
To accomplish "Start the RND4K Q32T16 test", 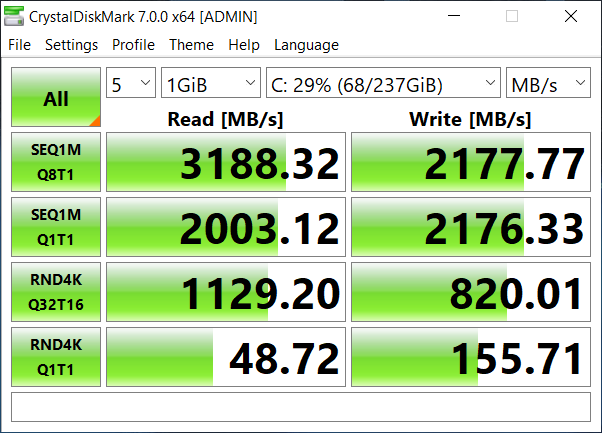I will 56,292.
